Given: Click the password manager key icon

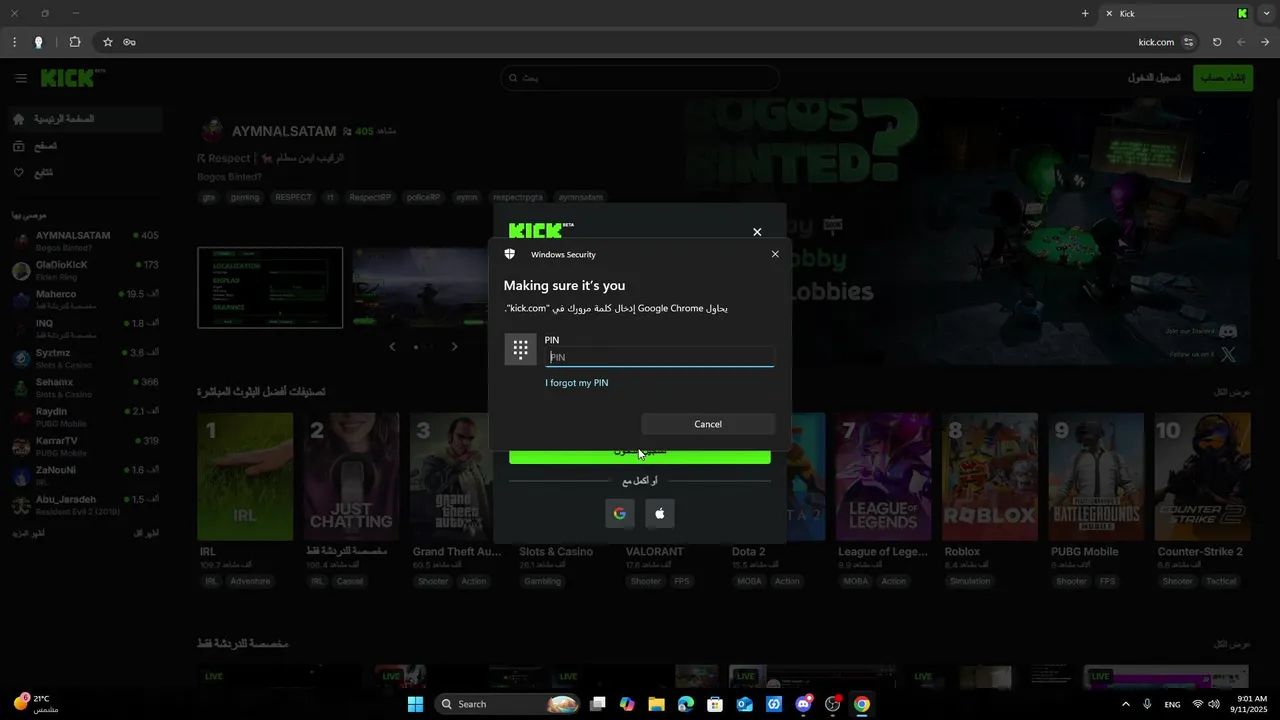Looking at the screenshot, I should (x=130, y=42).
